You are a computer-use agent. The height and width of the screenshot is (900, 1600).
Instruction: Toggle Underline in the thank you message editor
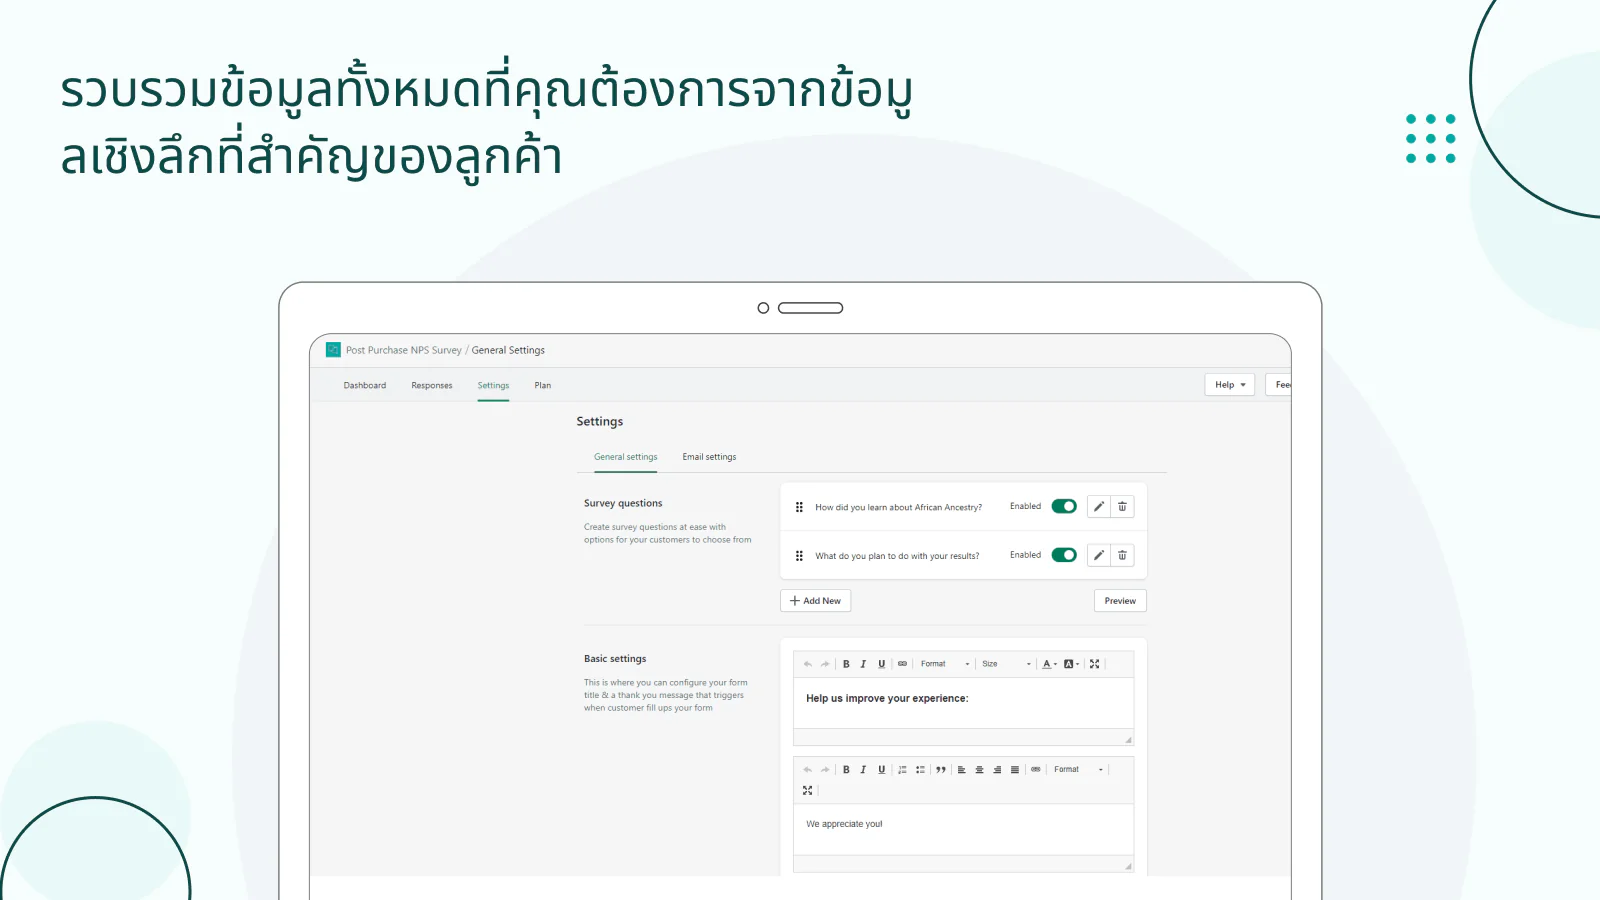pos(881,770)
